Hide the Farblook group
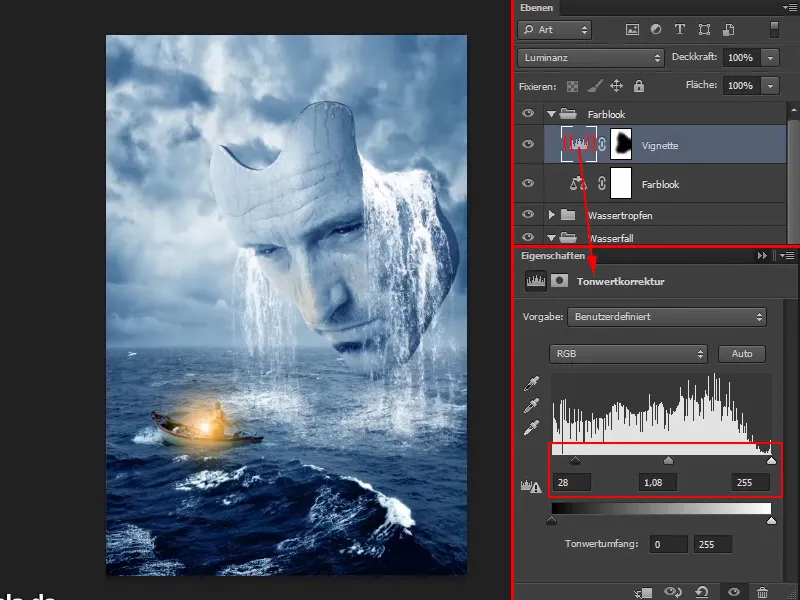Image resolution: width=800 pixels, height=600 pixels. (x=528, y=113)
